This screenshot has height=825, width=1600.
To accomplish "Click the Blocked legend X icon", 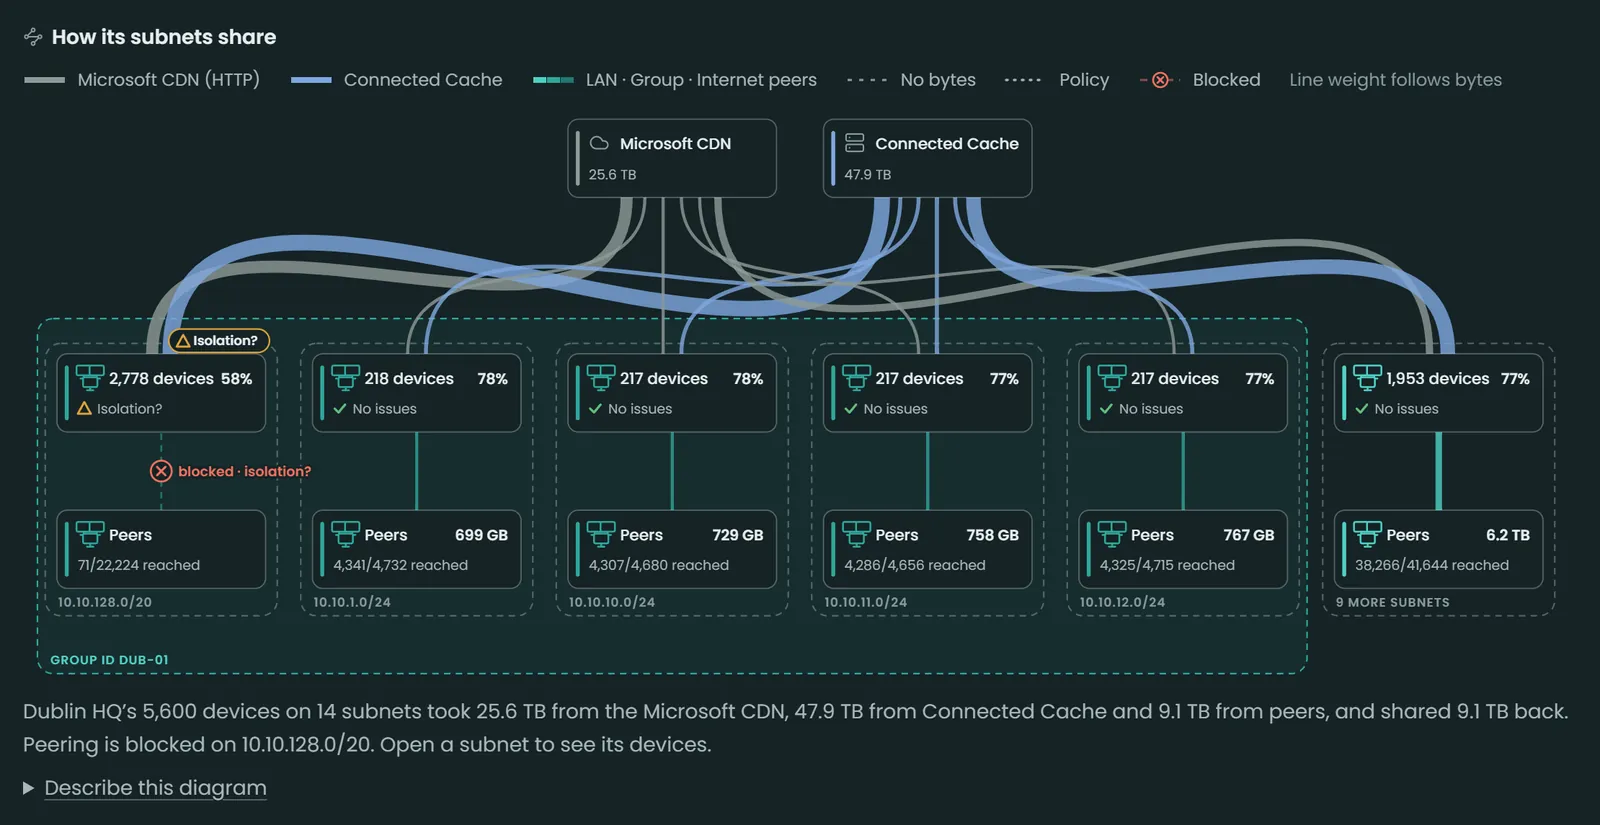I will [x=1160, y=80].
